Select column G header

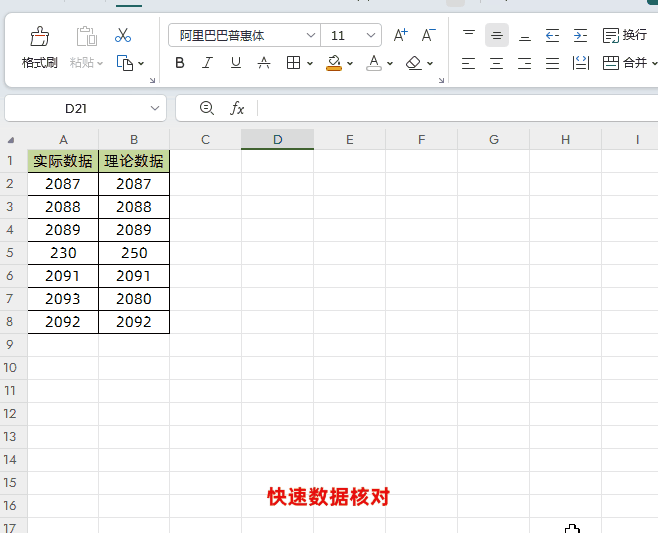click(x=494, y=140)
